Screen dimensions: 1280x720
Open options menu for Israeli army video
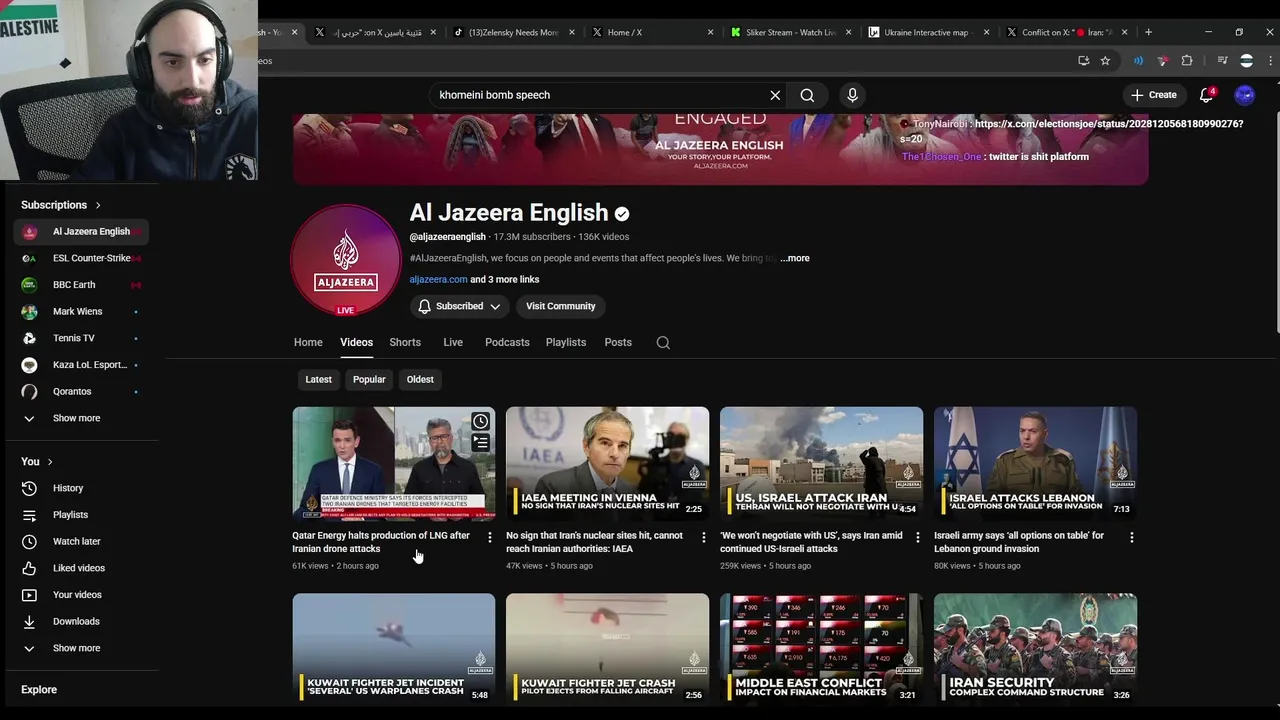point(1131,537)
